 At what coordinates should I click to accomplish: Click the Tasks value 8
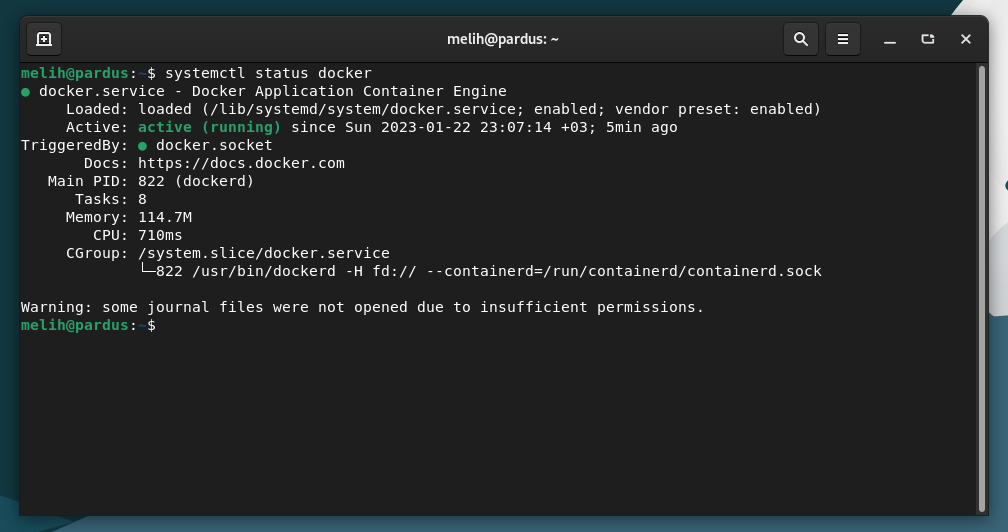(x=142, y=199)
